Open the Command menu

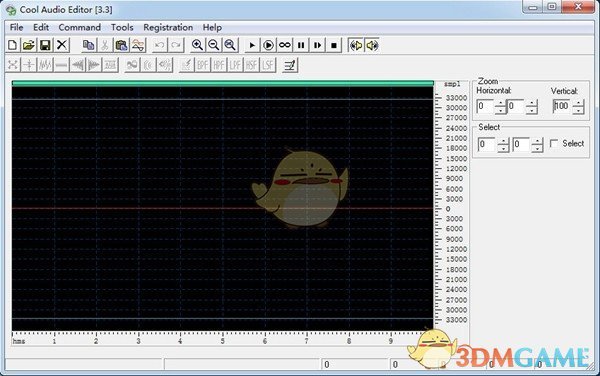pos(80,28)
